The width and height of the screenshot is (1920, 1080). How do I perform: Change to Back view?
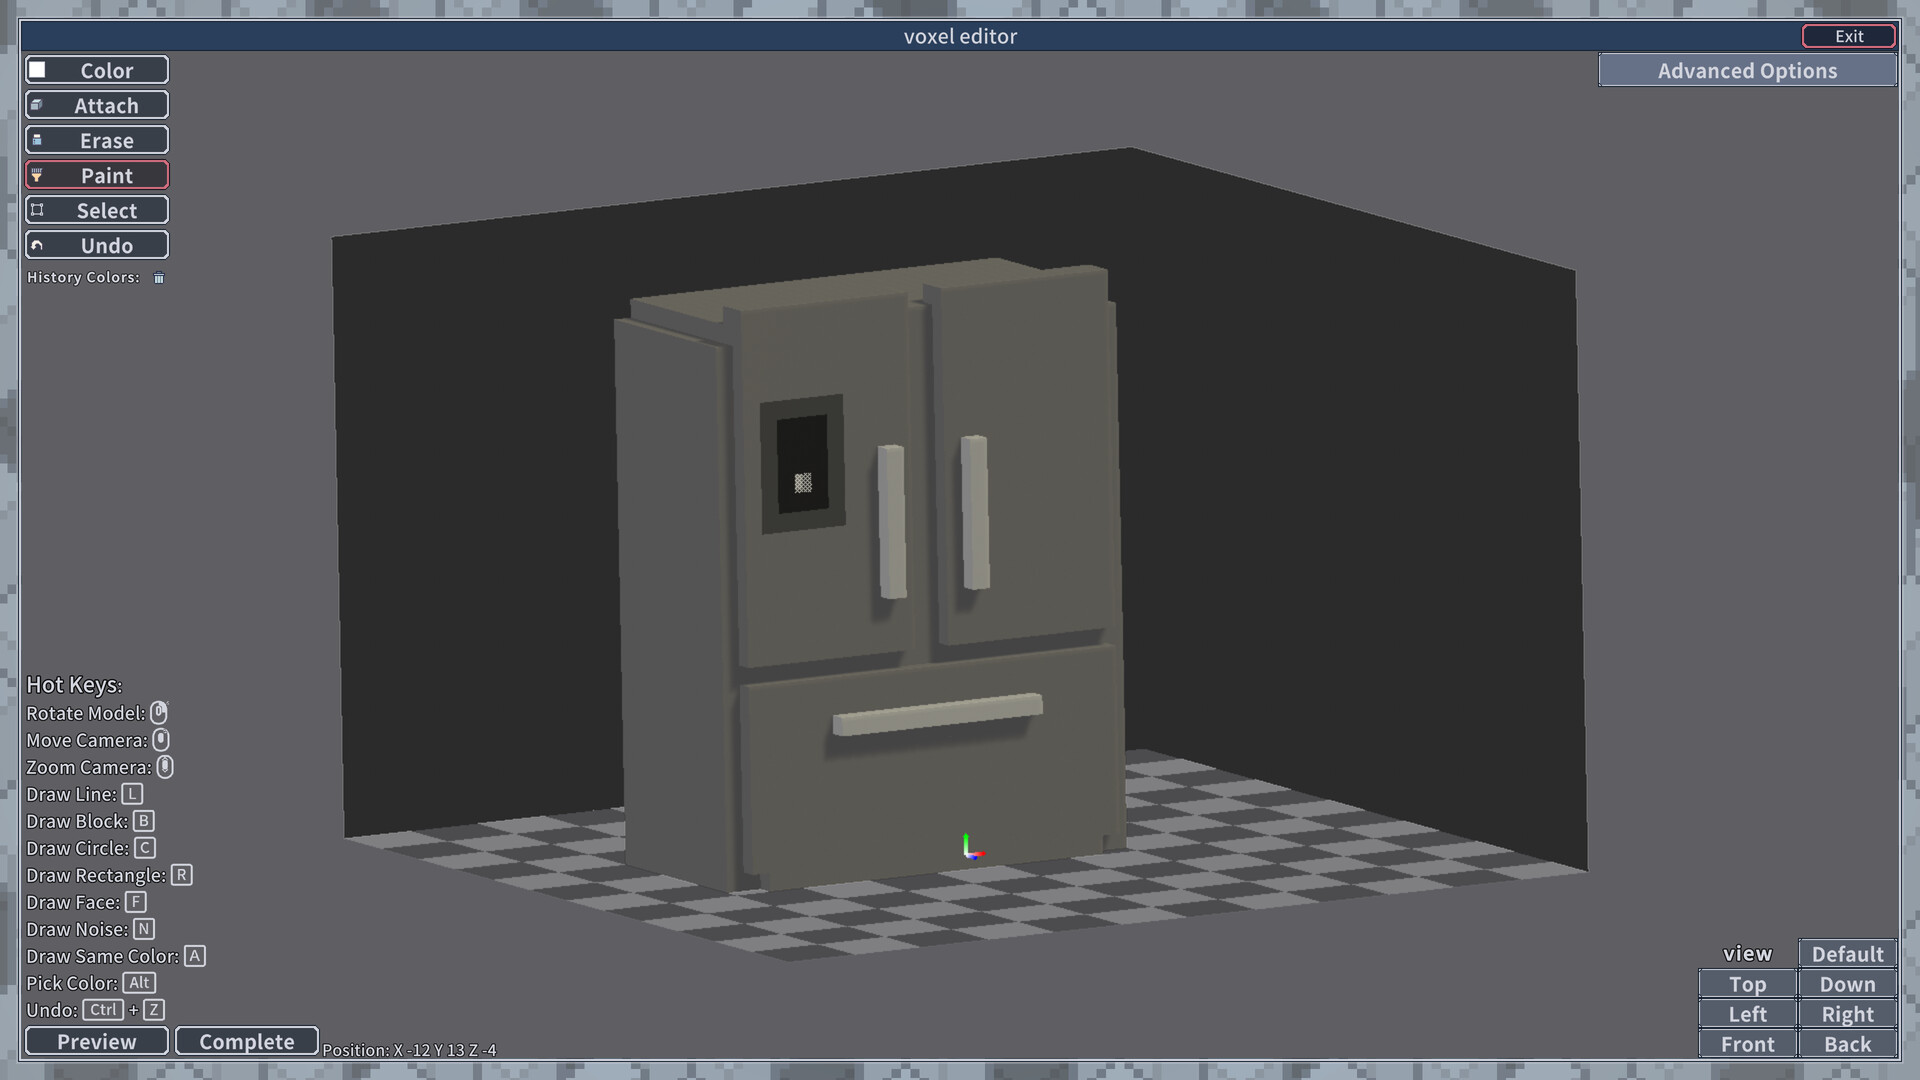1847,1044
